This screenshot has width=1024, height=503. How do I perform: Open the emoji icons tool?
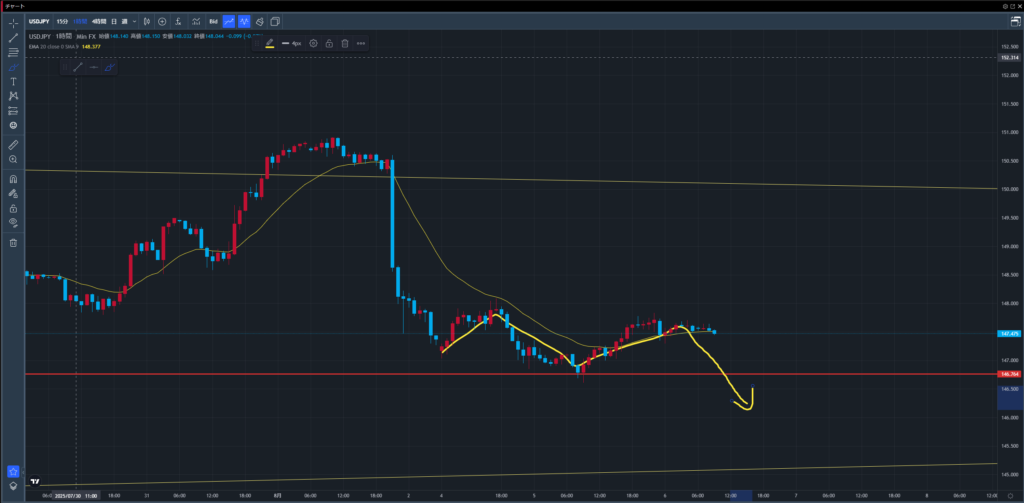13,125
